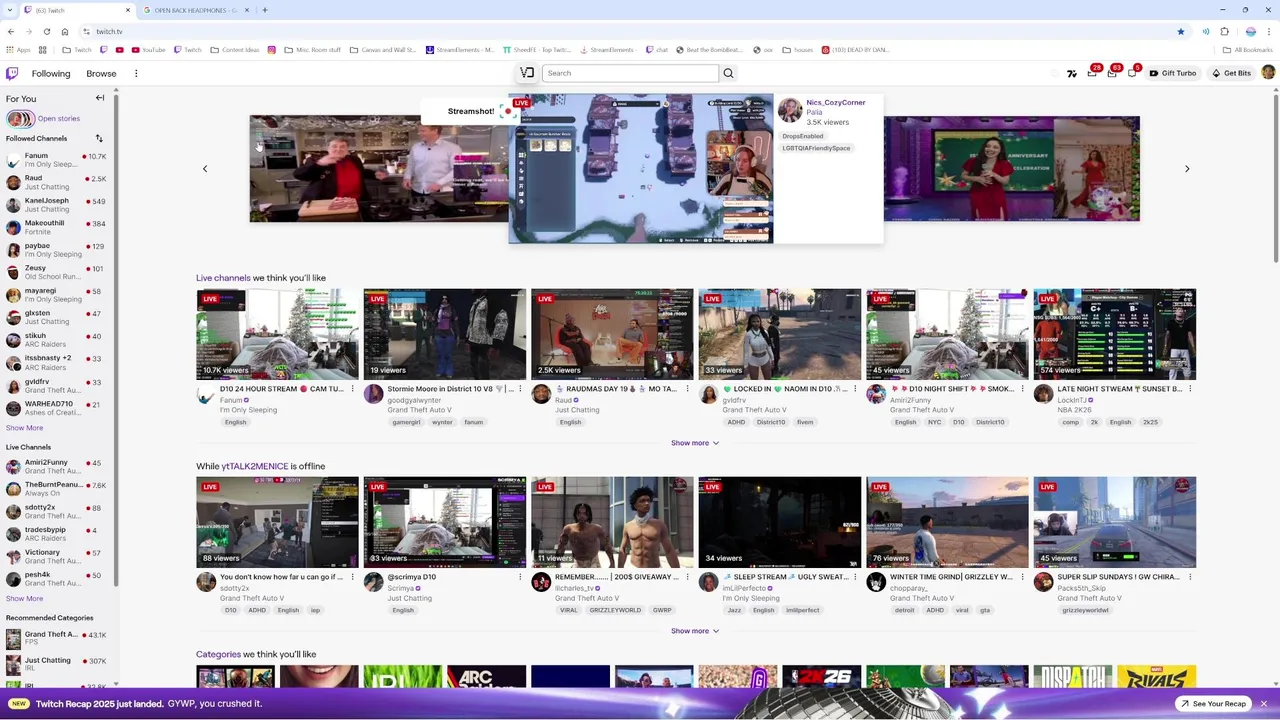The image size is (1280, 720).
Task: Click the Followed Channels sort icon
Action: click(x=99, y=138)
